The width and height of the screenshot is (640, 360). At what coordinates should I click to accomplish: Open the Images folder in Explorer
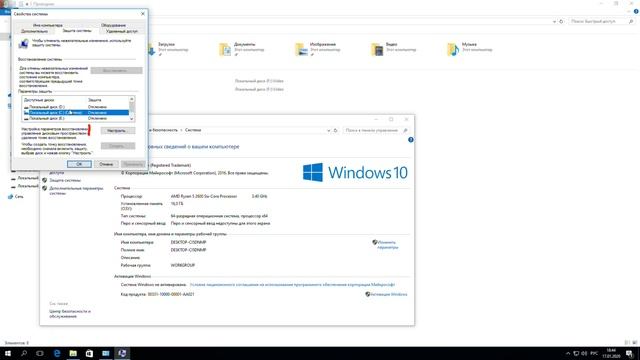point(318,49)
